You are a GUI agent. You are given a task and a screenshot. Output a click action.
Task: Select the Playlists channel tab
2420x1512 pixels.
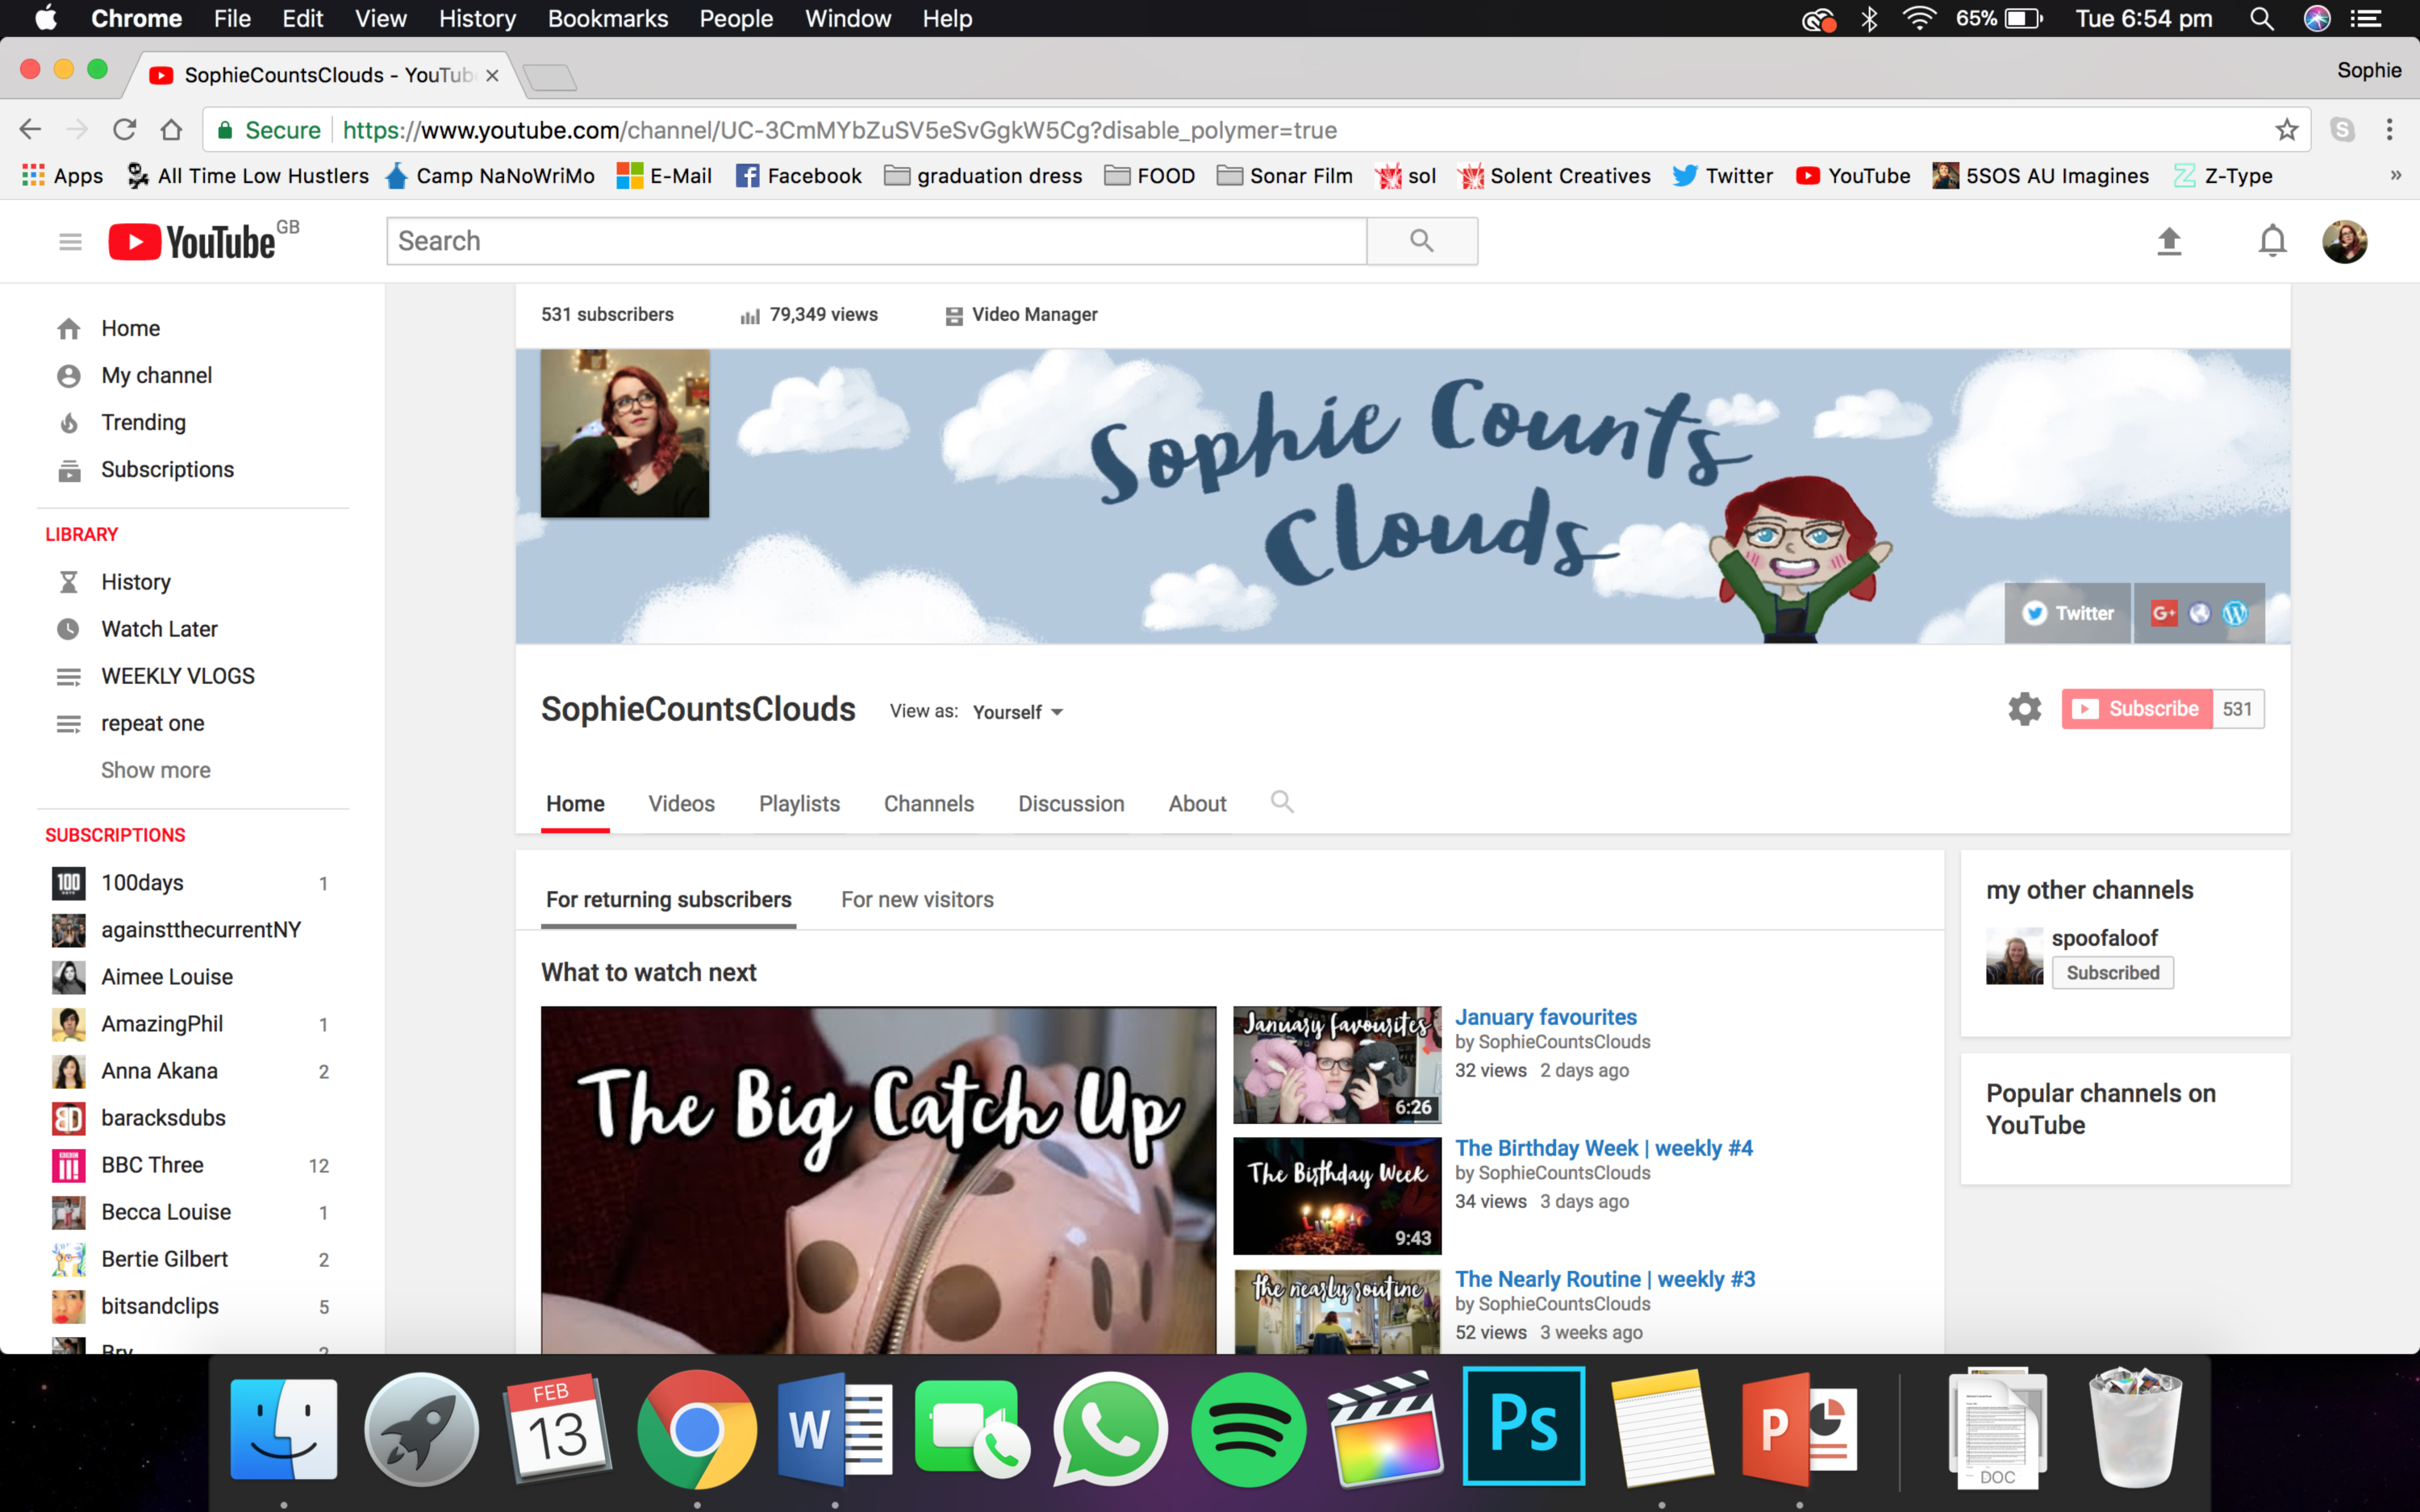point(799,804)
